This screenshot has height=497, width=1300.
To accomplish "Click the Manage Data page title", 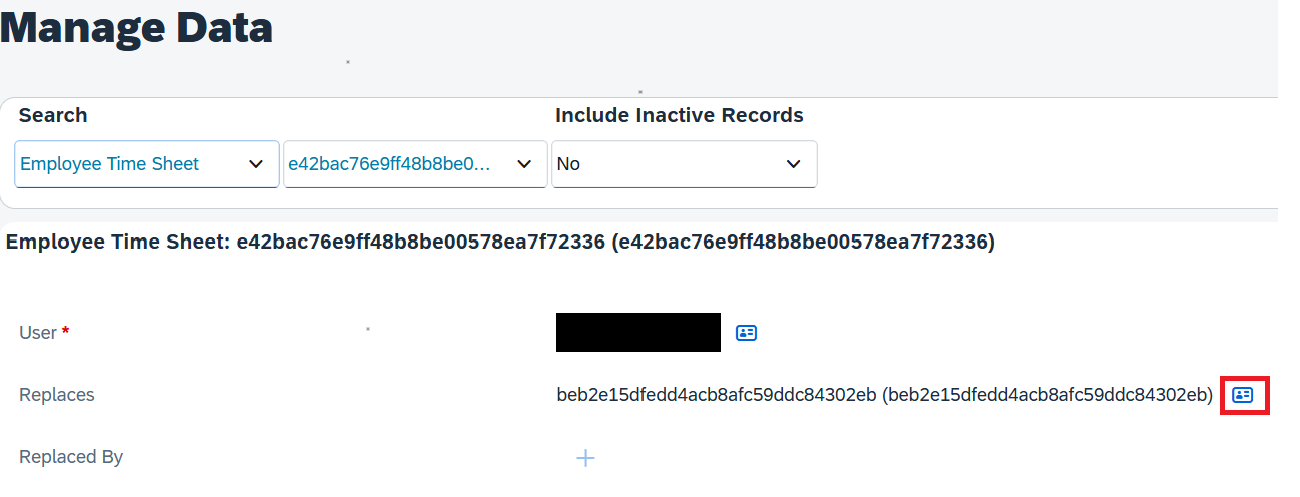I will pos(137,27).
